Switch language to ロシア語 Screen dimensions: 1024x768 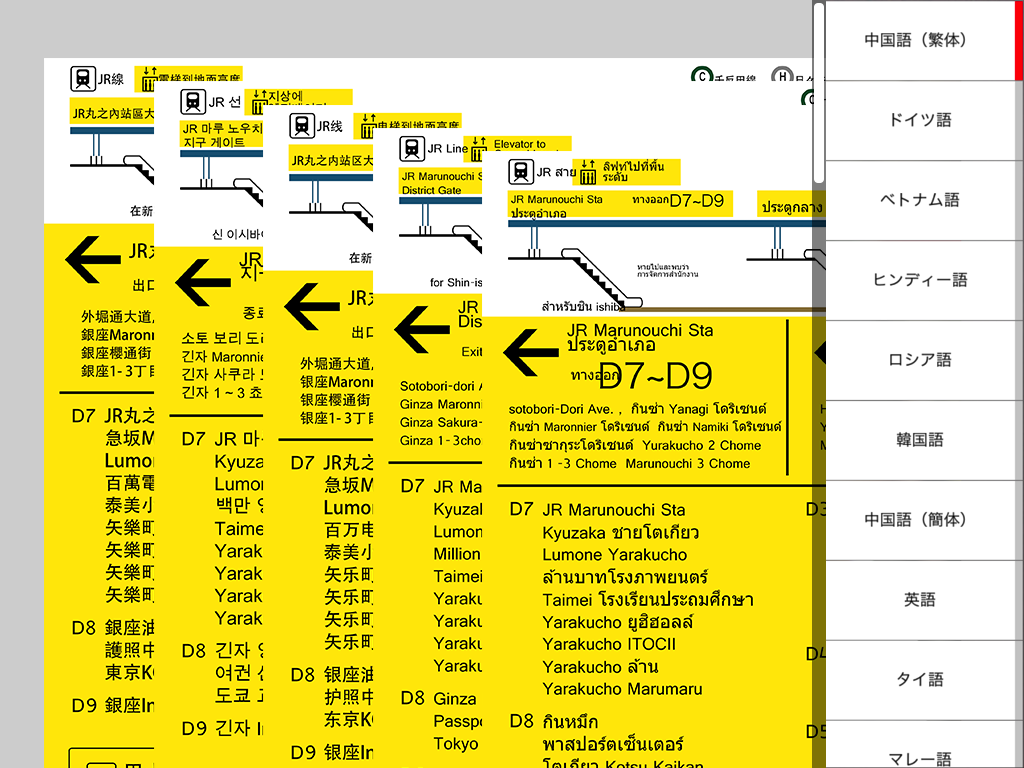(919, 360)
